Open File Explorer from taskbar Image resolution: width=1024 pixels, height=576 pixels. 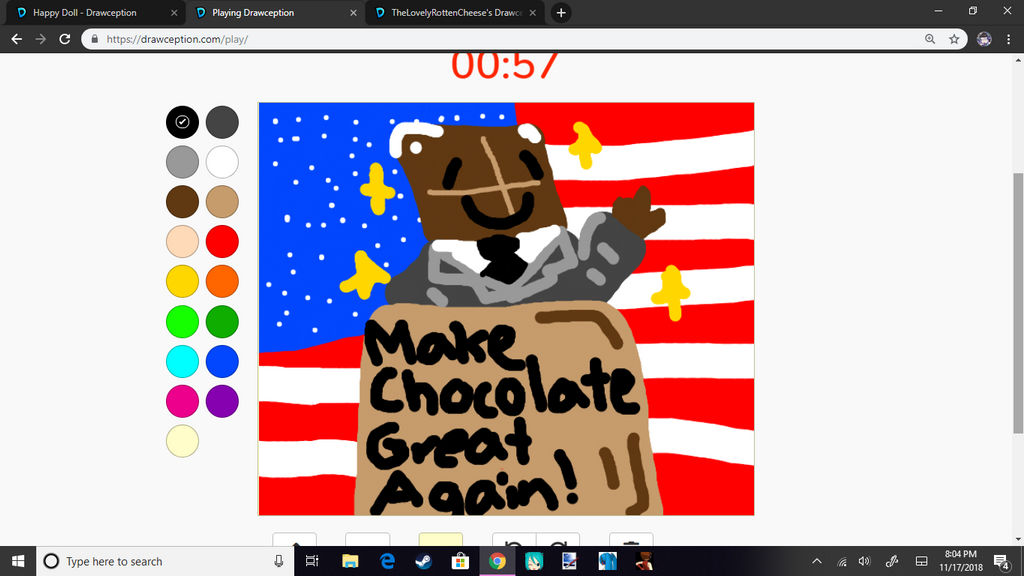click(350, 561)
